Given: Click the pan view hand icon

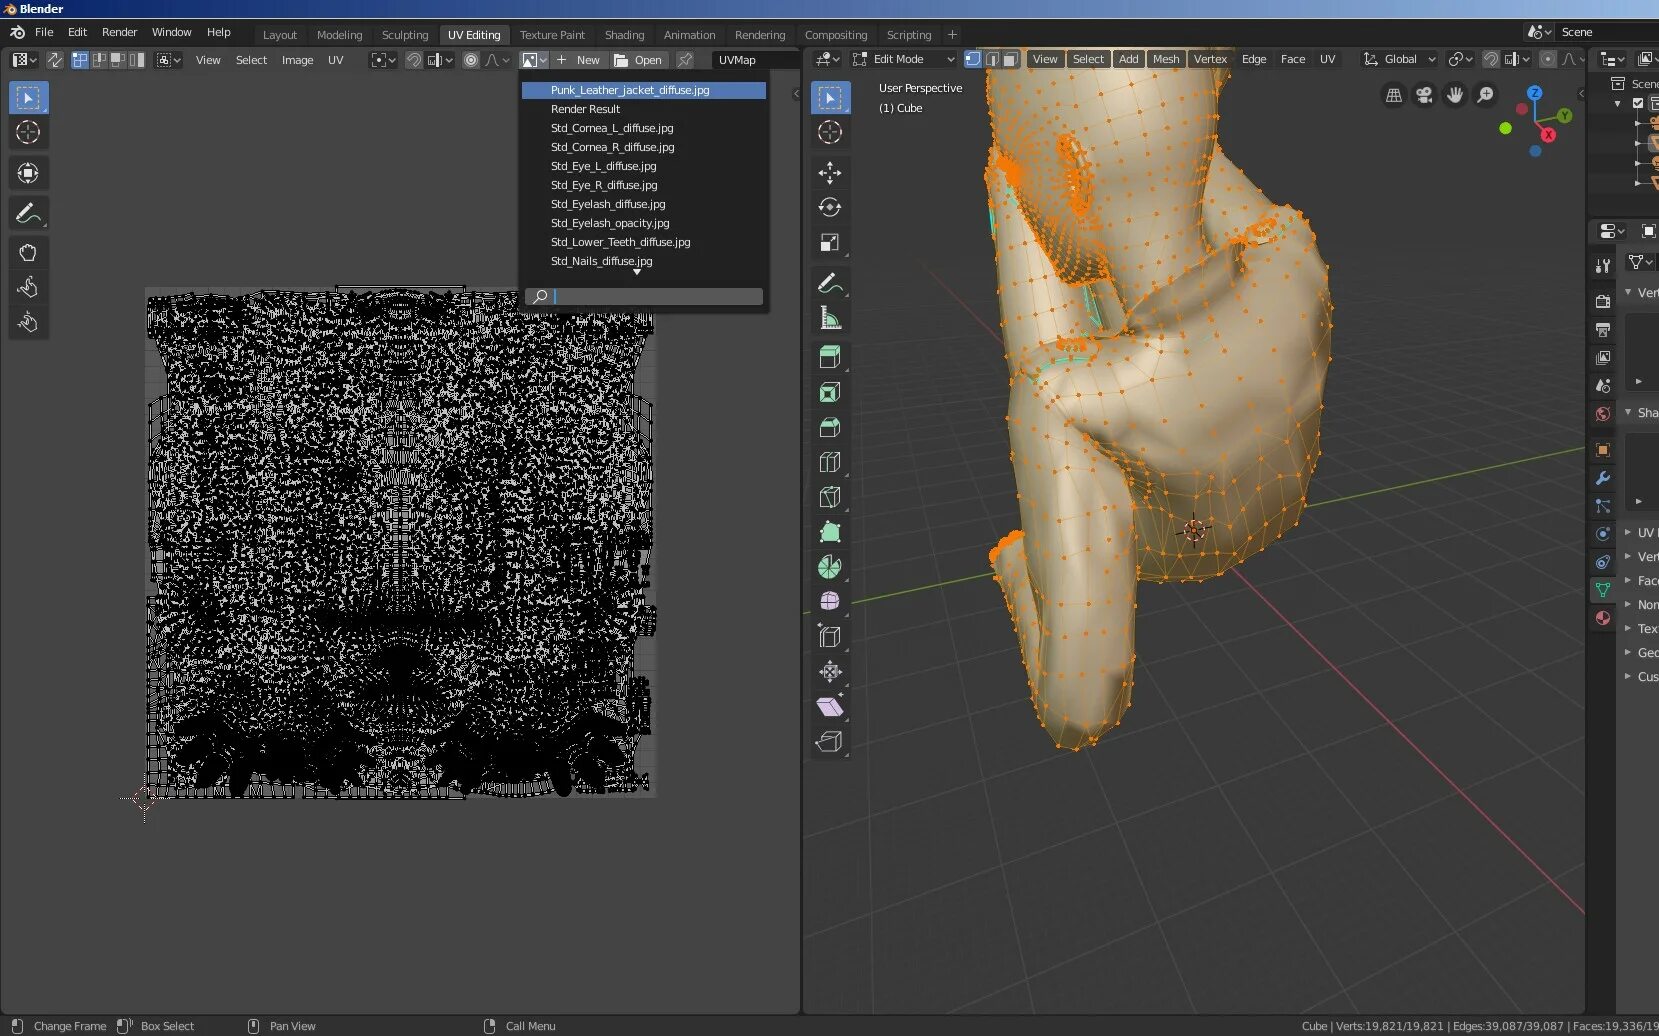Looking at the screenshot, I should point(1455,95).
